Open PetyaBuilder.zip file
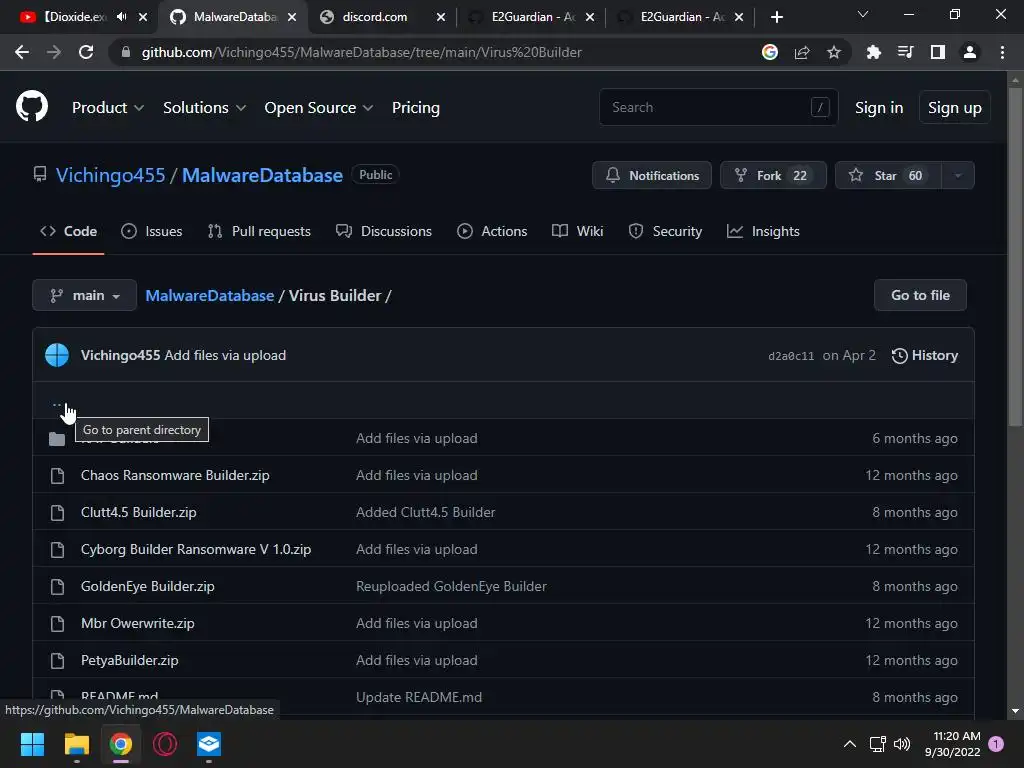Screen dimensions: 1024x768 click(129, 660)
